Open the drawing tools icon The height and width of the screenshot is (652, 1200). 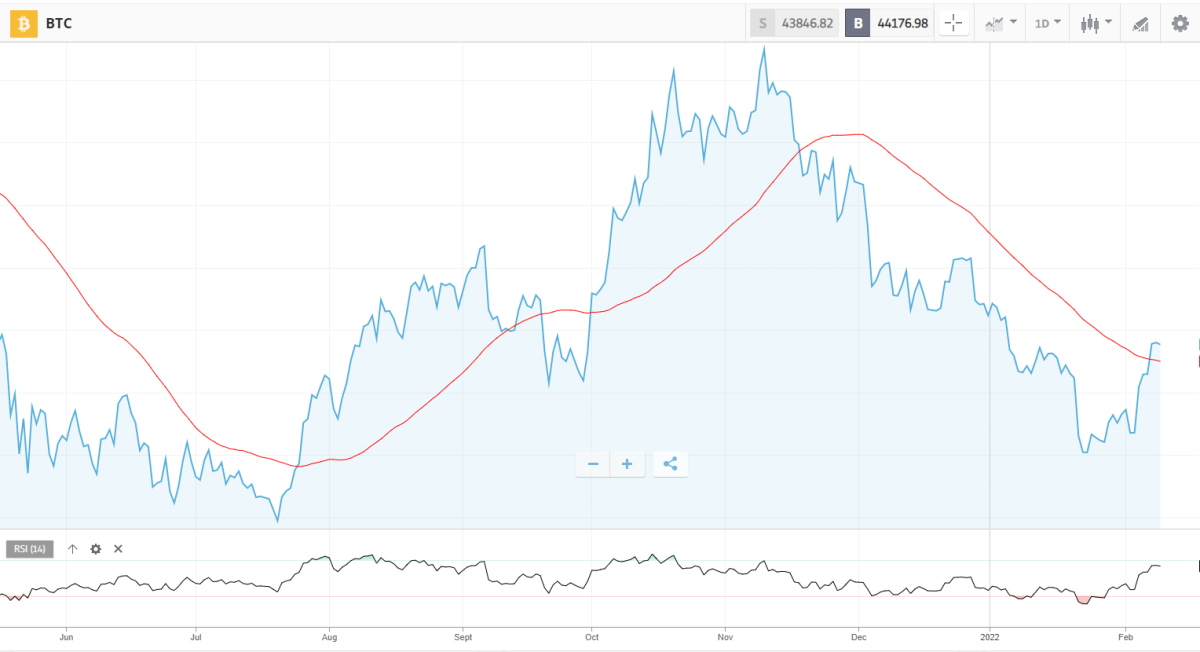[x=1140, y=23]
